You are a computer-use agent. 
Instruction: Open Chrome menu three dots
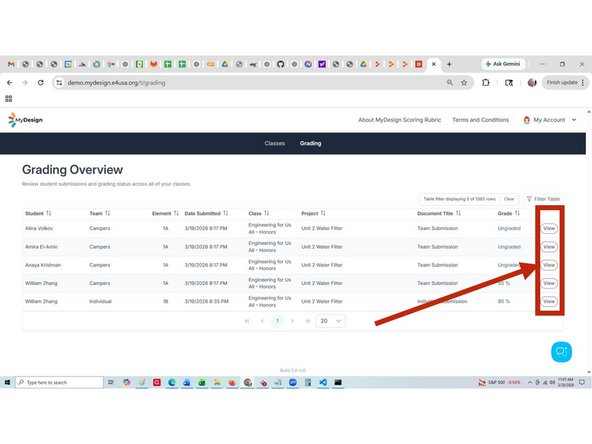583,83
